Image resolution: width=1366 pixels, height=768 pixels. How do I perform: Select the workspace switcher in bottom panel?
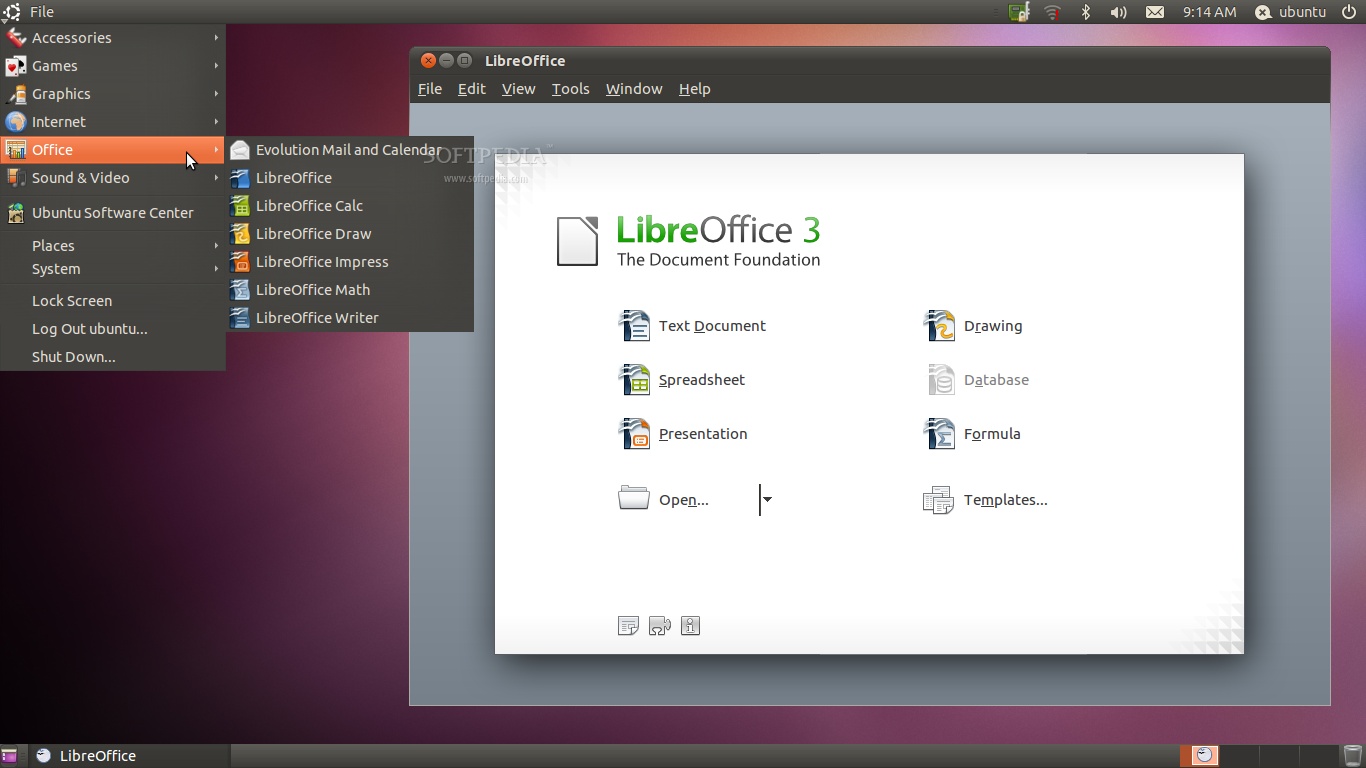(1260, 756)
